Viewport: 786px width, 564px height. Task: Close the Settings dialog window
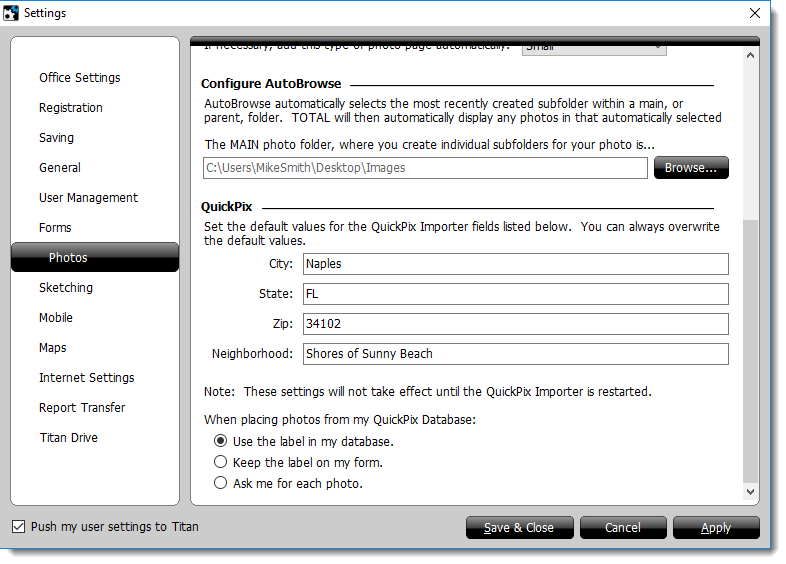click(x=754, y=13)
